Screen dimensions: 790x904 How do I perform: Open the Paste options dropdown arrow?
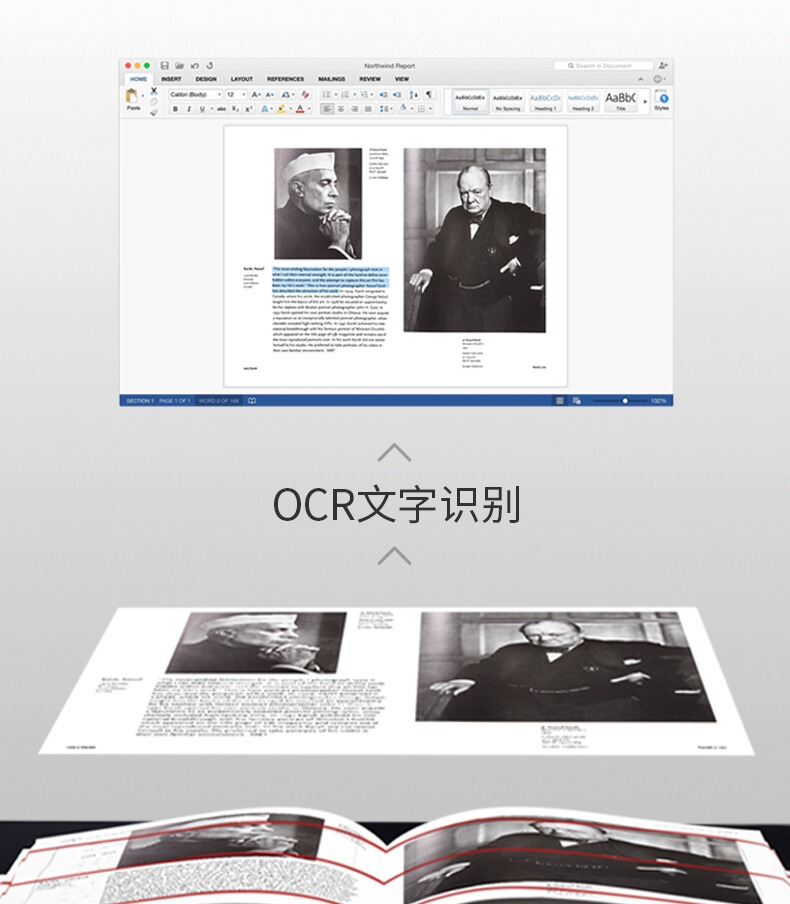[x=143, y=96]
